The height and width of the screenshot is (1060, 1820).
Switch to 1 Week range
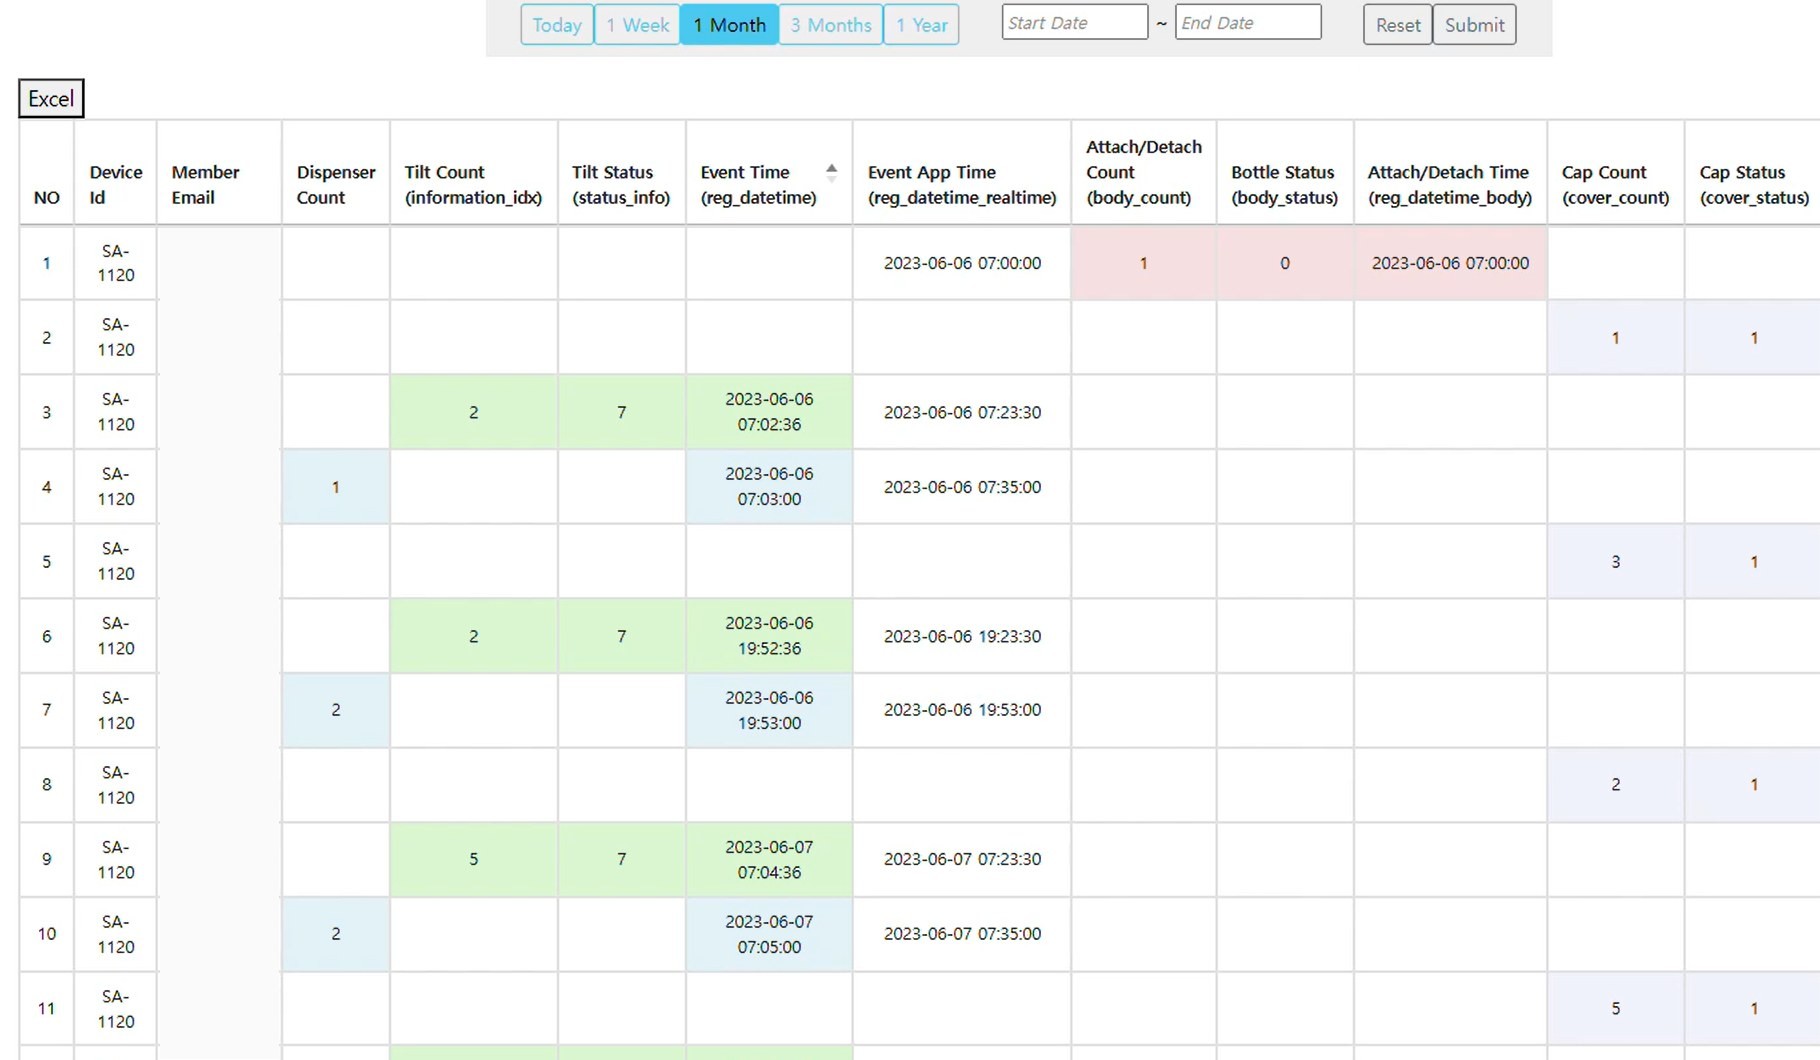[x=637, y=25]
